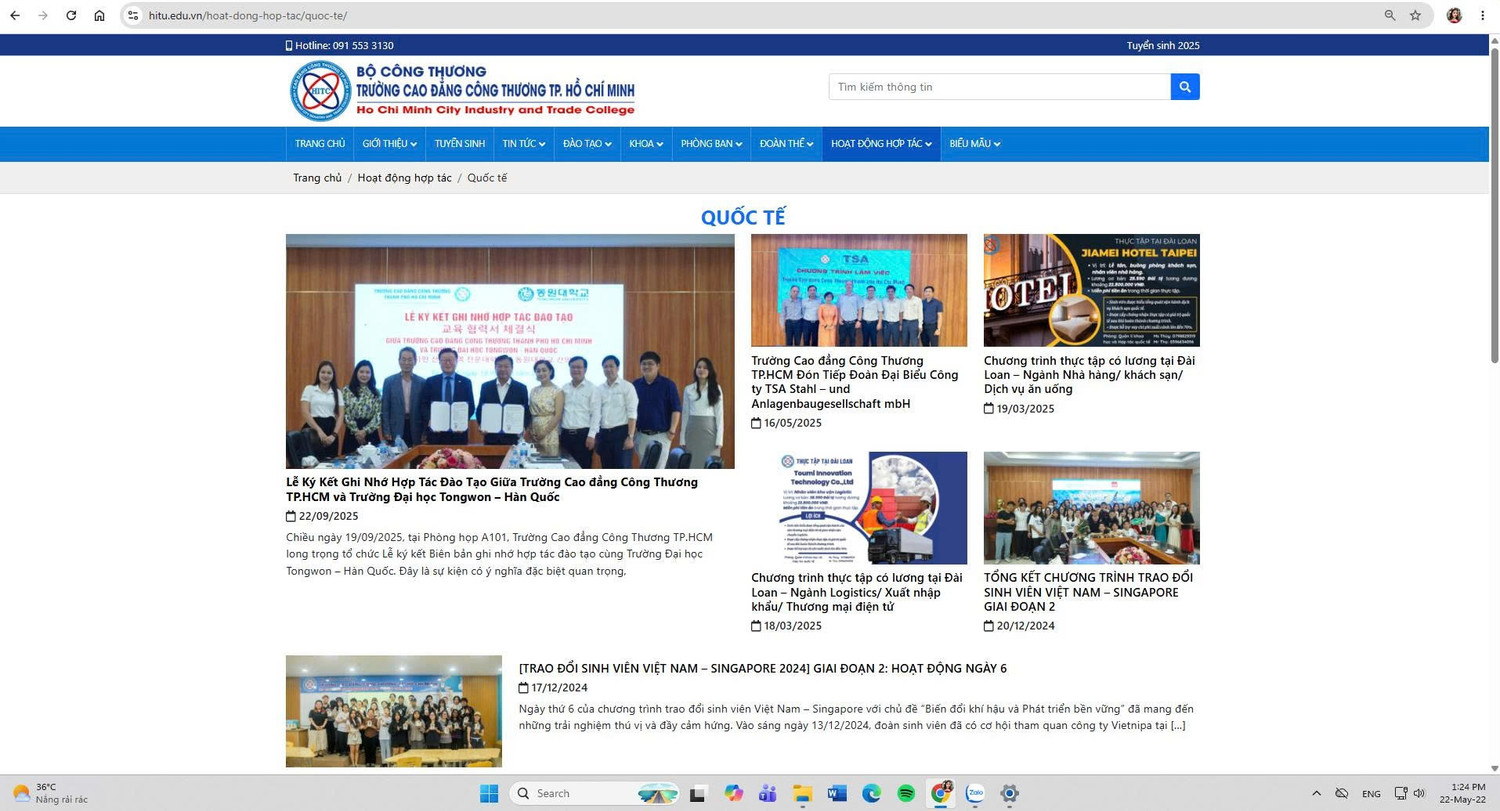Reload the page with the refresh icon
Screen dimensions: 1500x811
point(71,15)
